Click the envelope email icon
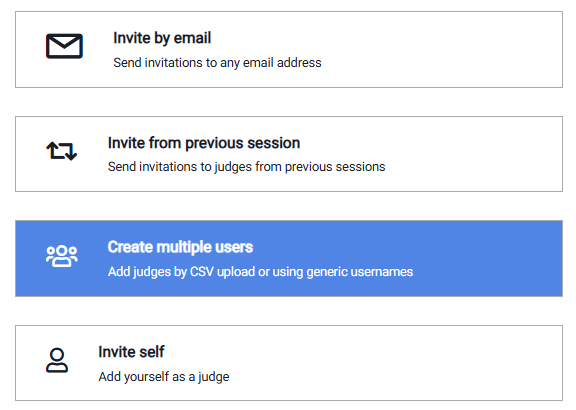This screenshot has width=576, height=410. (64, 46)
